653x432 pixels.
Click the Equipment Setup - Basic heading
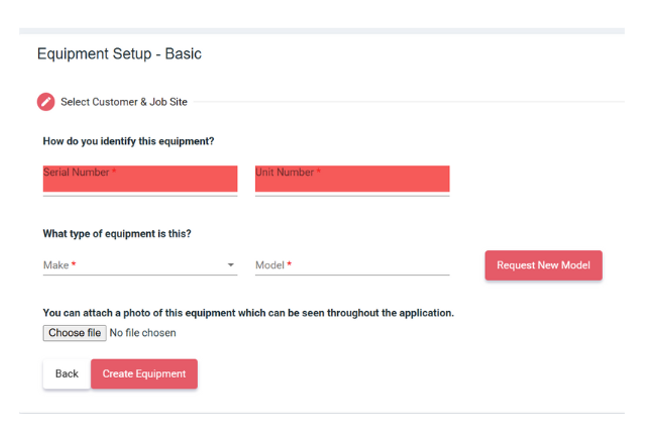[119, 54]
